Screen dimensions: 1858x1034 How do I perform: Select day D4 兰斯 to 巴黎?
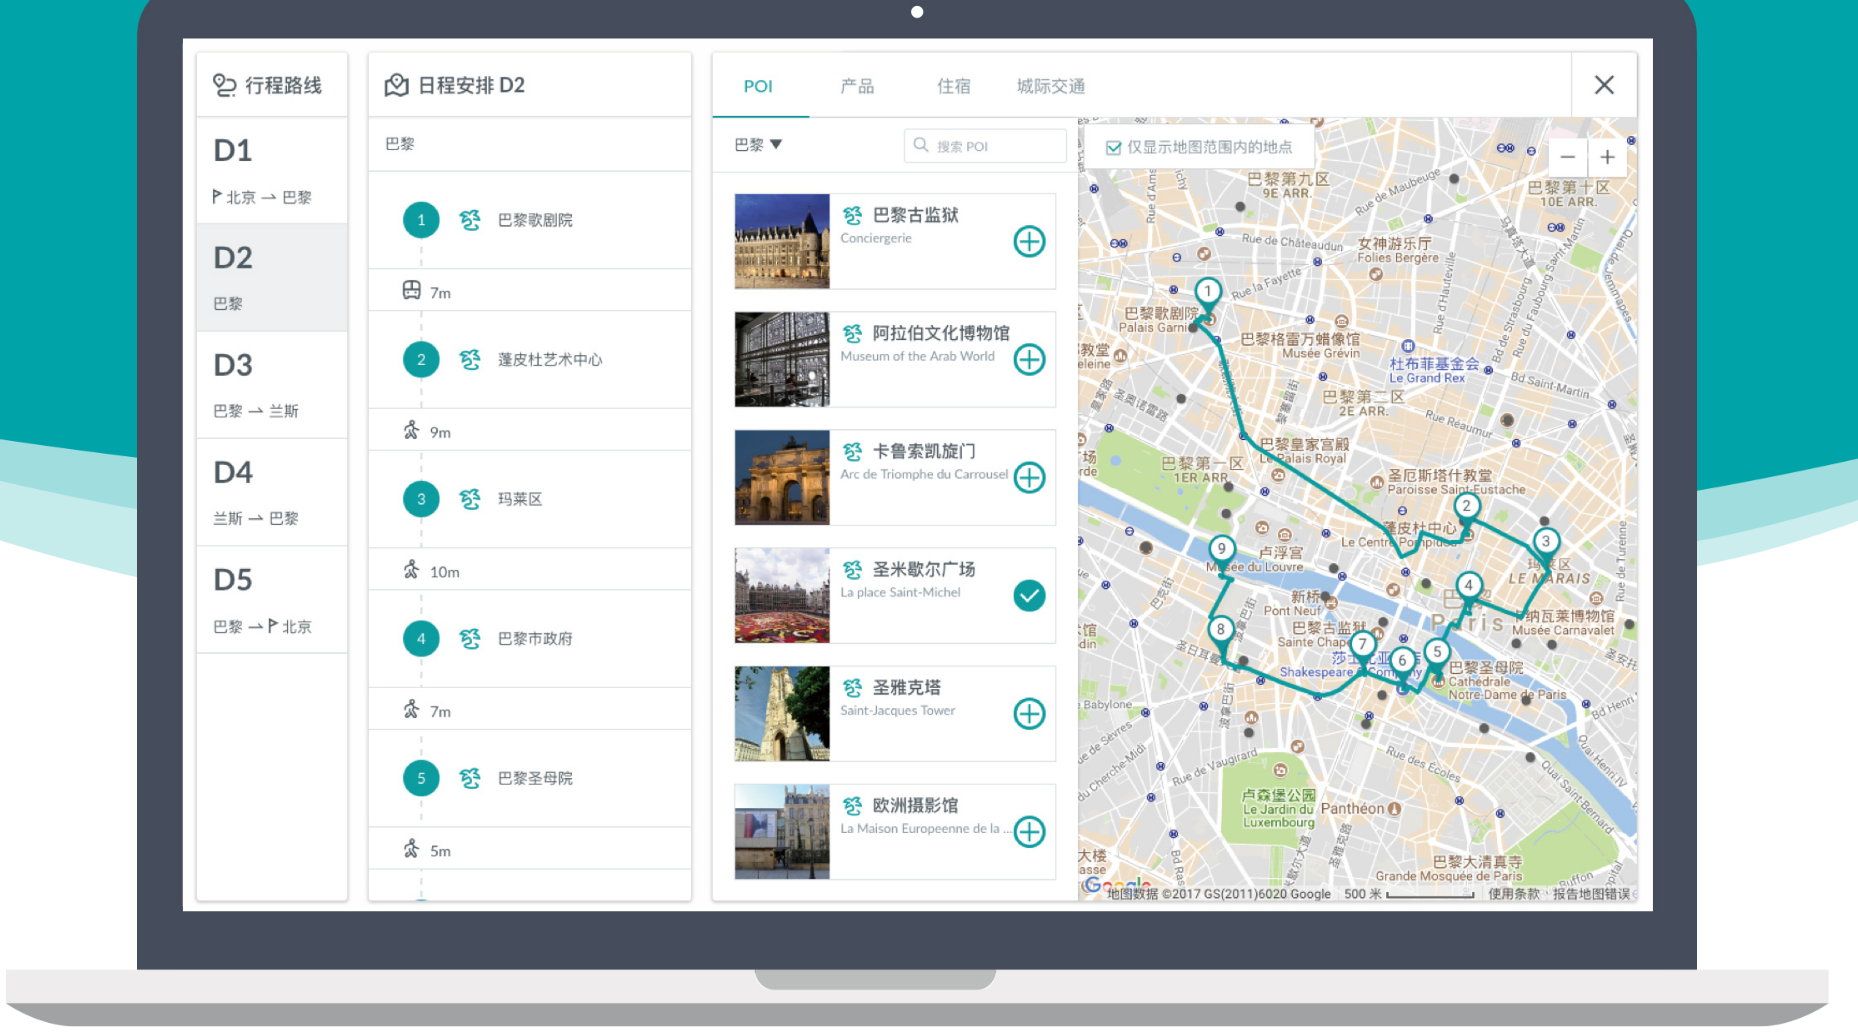pyautogui.click(x=272, y=492)
